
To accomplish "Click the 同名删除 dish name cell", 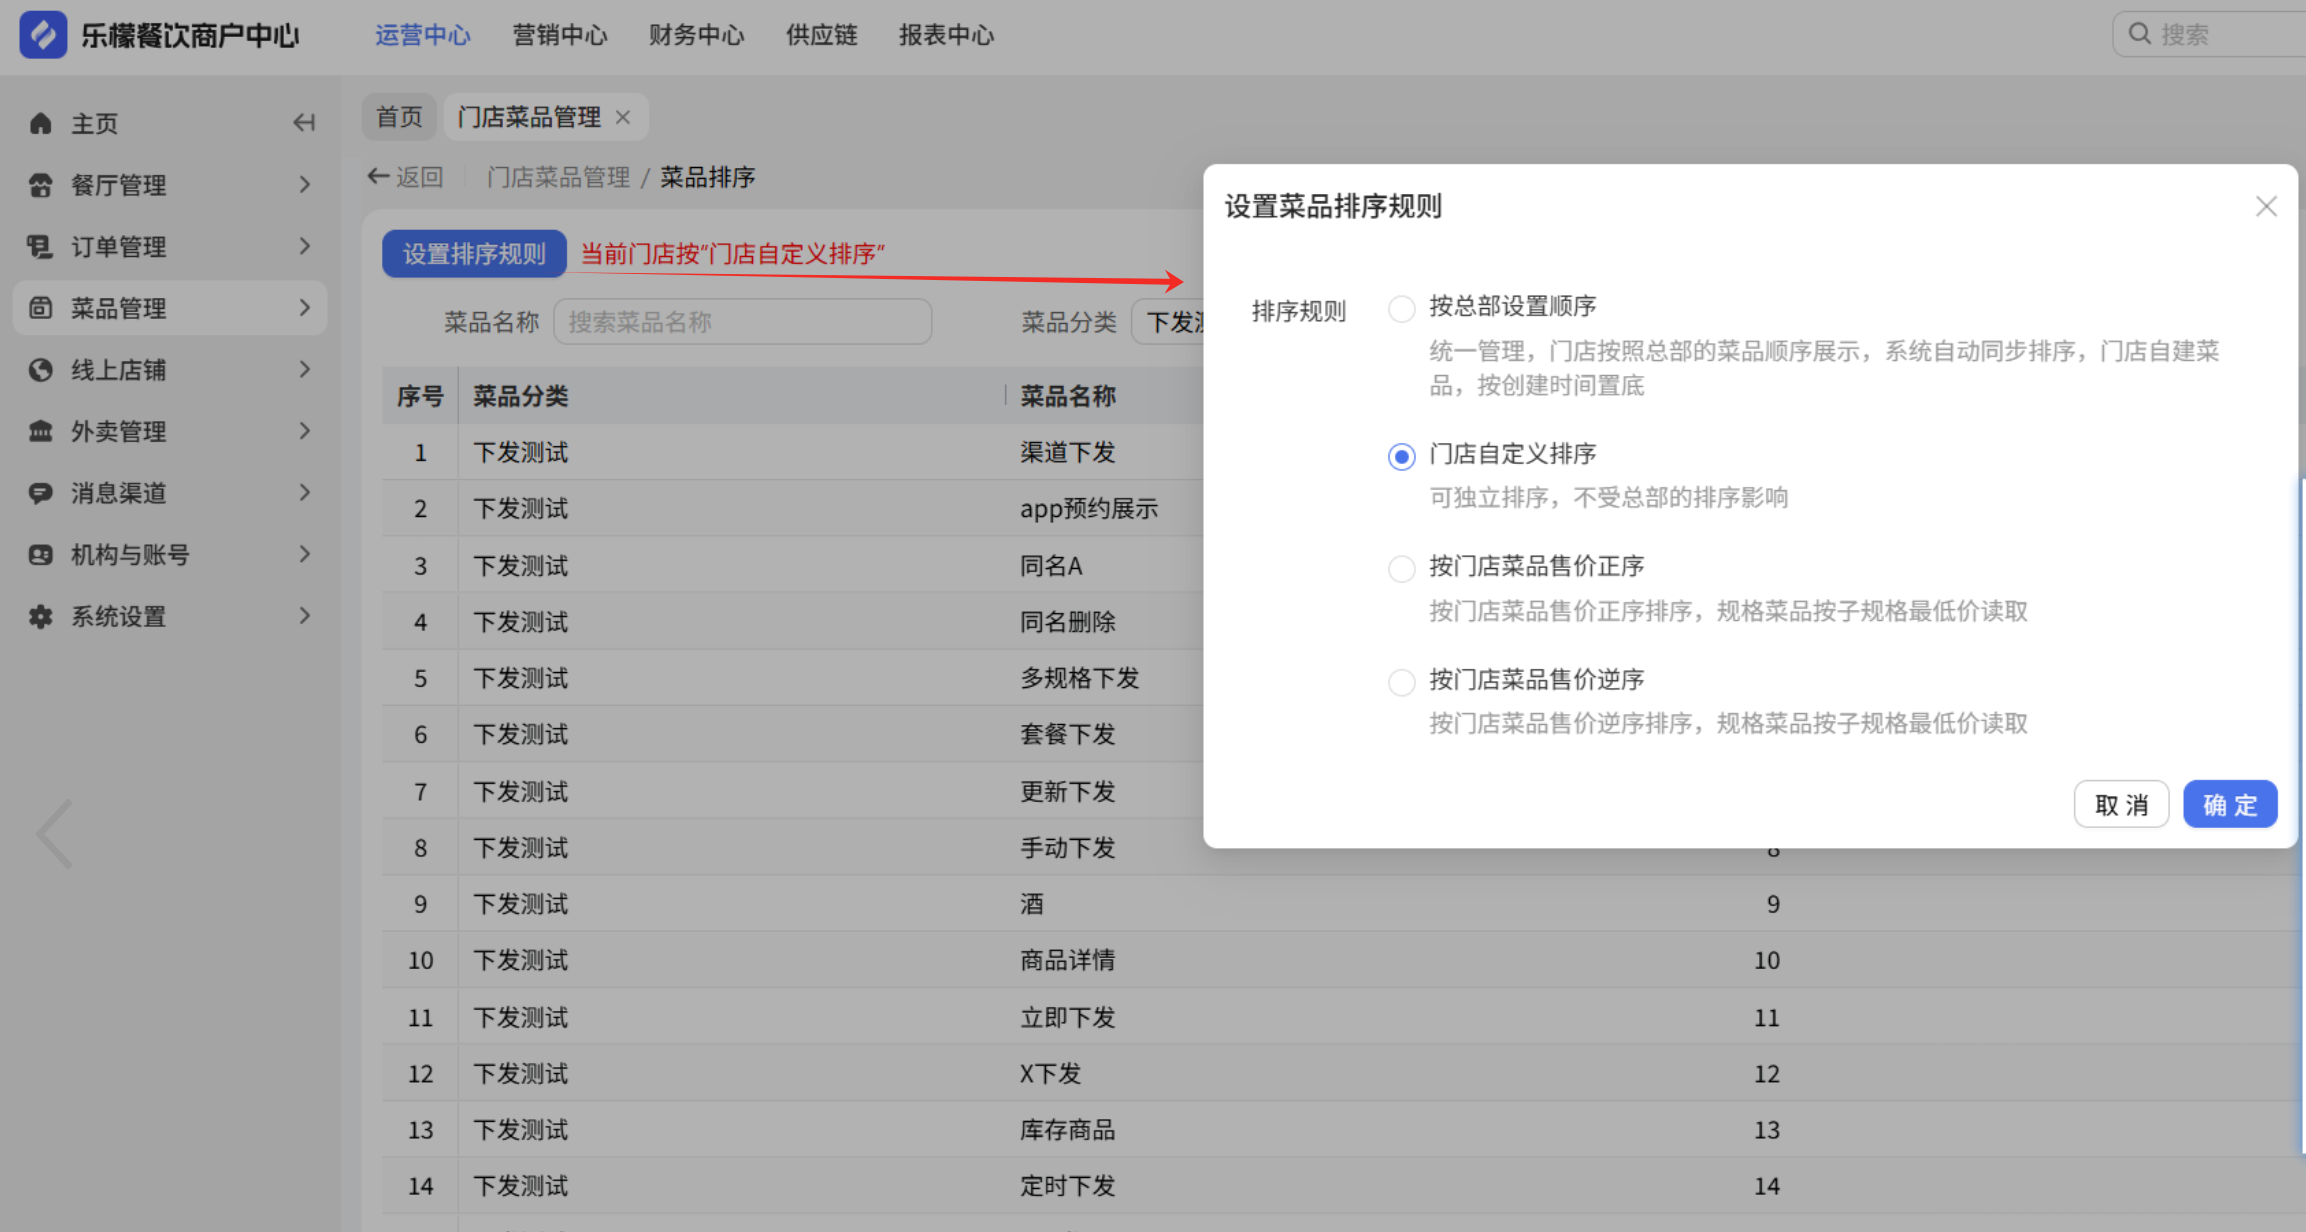I will point(1067,622).
